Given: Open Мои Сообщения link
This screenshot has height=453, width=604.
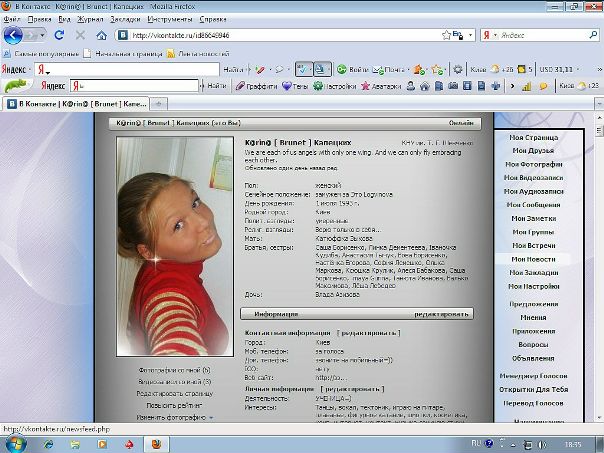Looking at the screenshot, I should coord(534,205).
